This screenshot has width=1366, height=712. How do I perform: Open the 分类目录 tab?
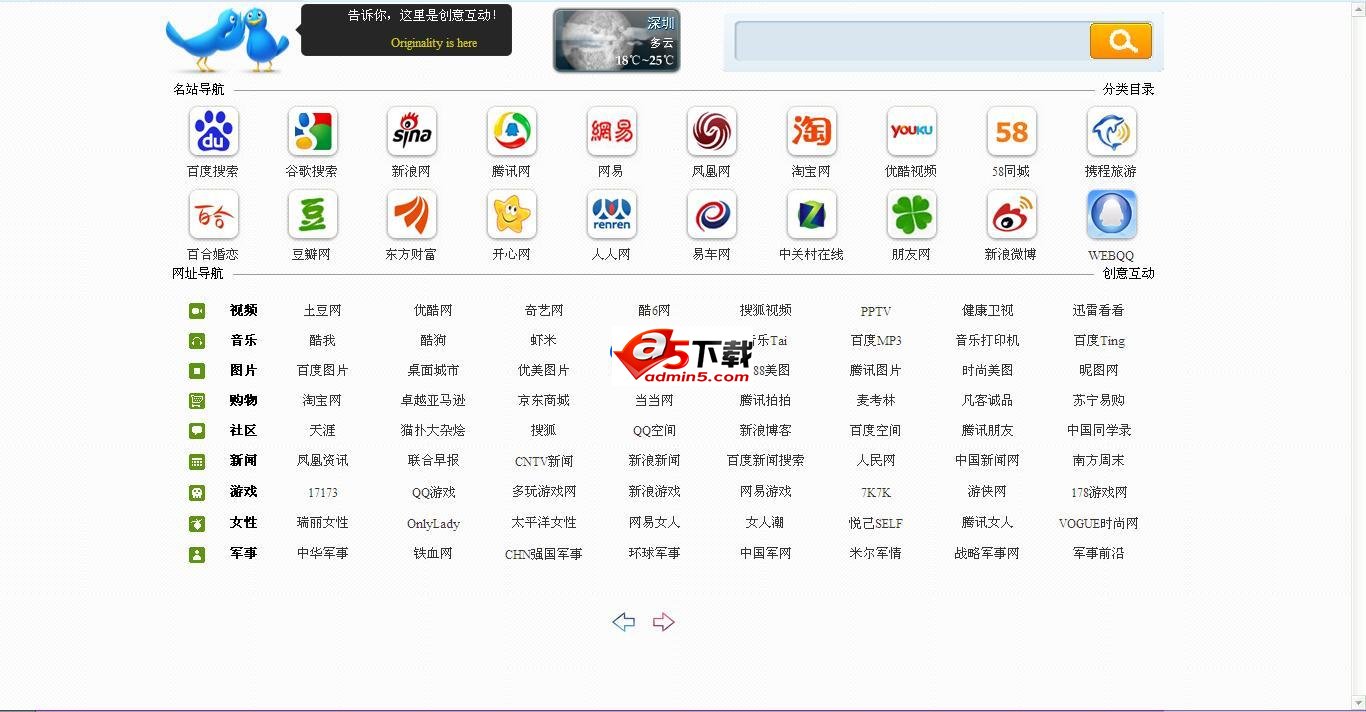point(1128,89)
